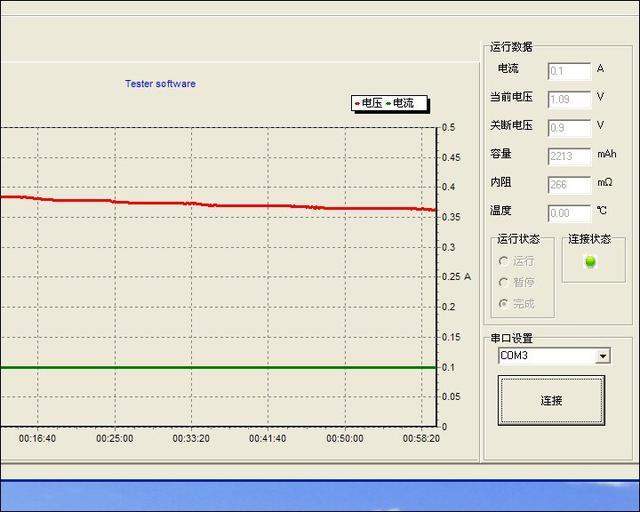Select the 运行 radio button

click(x=503, y=261)
